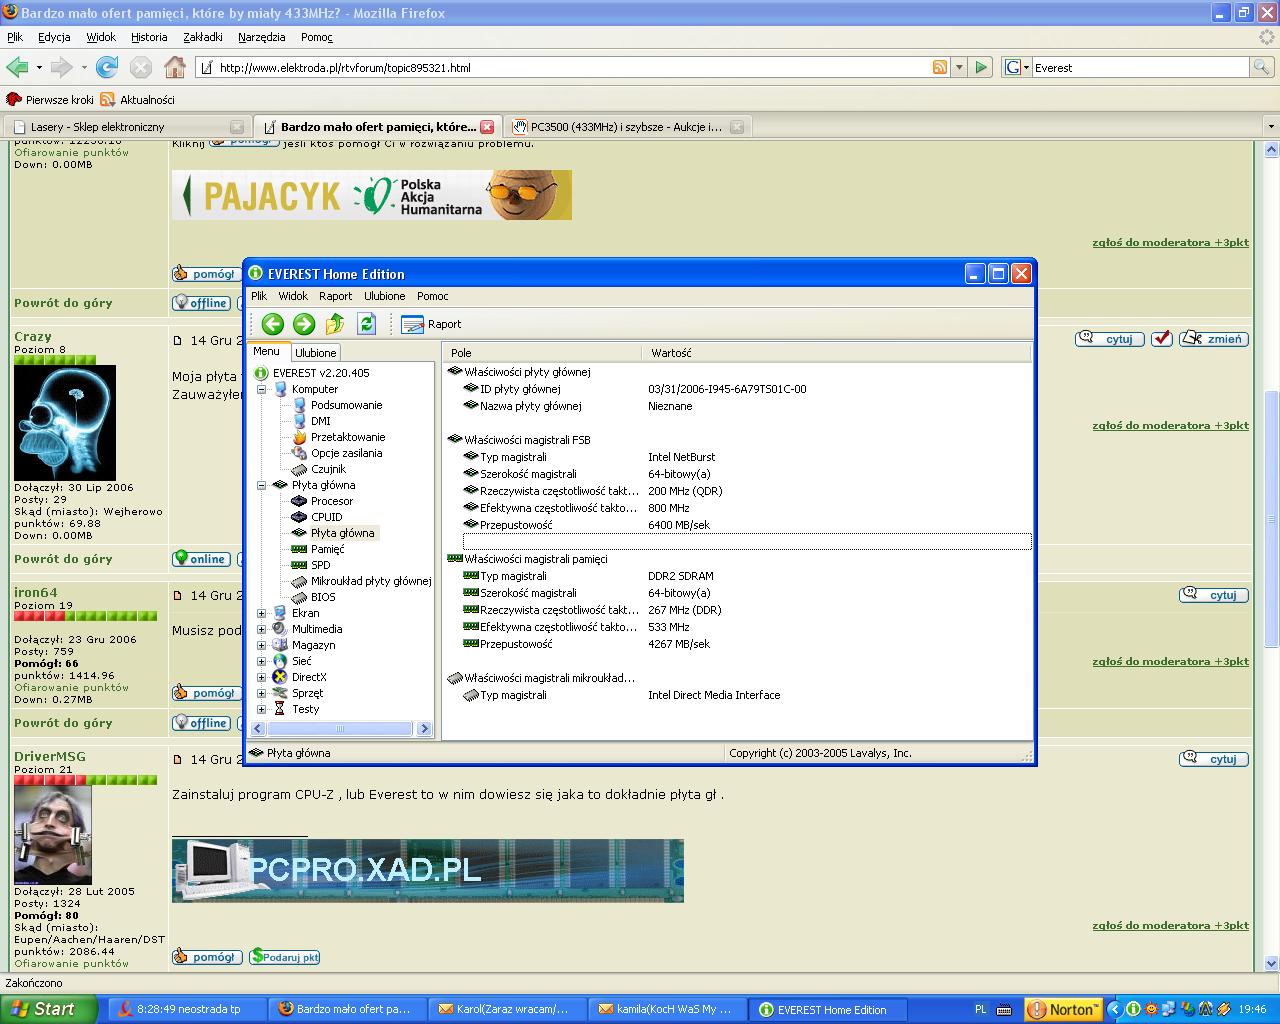Click the EVEREST tree horizontal scrollbar
The height and width of the screenshot is (1024, 1280).
(341, 729)
